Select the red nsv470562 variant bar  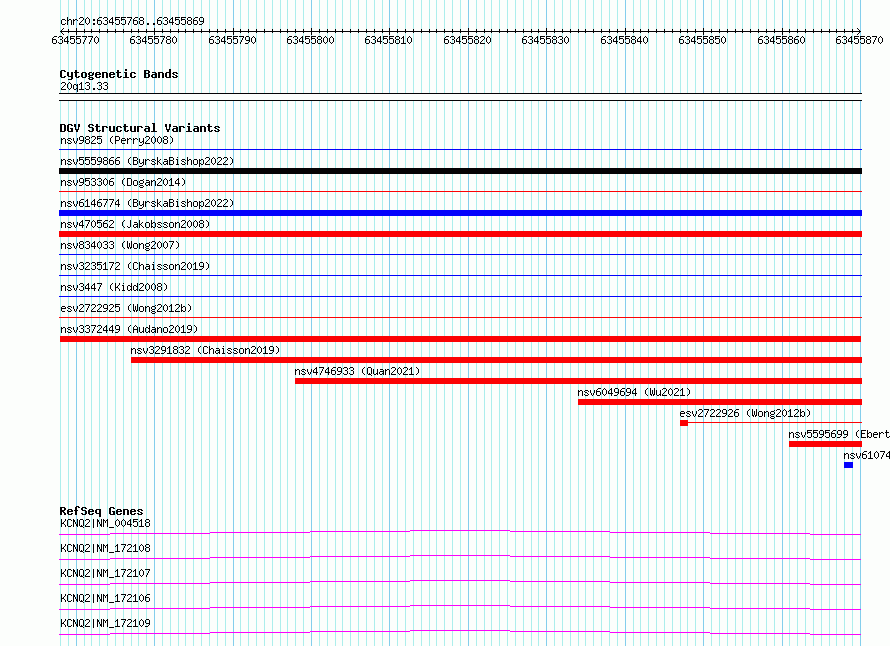(460, 234)
